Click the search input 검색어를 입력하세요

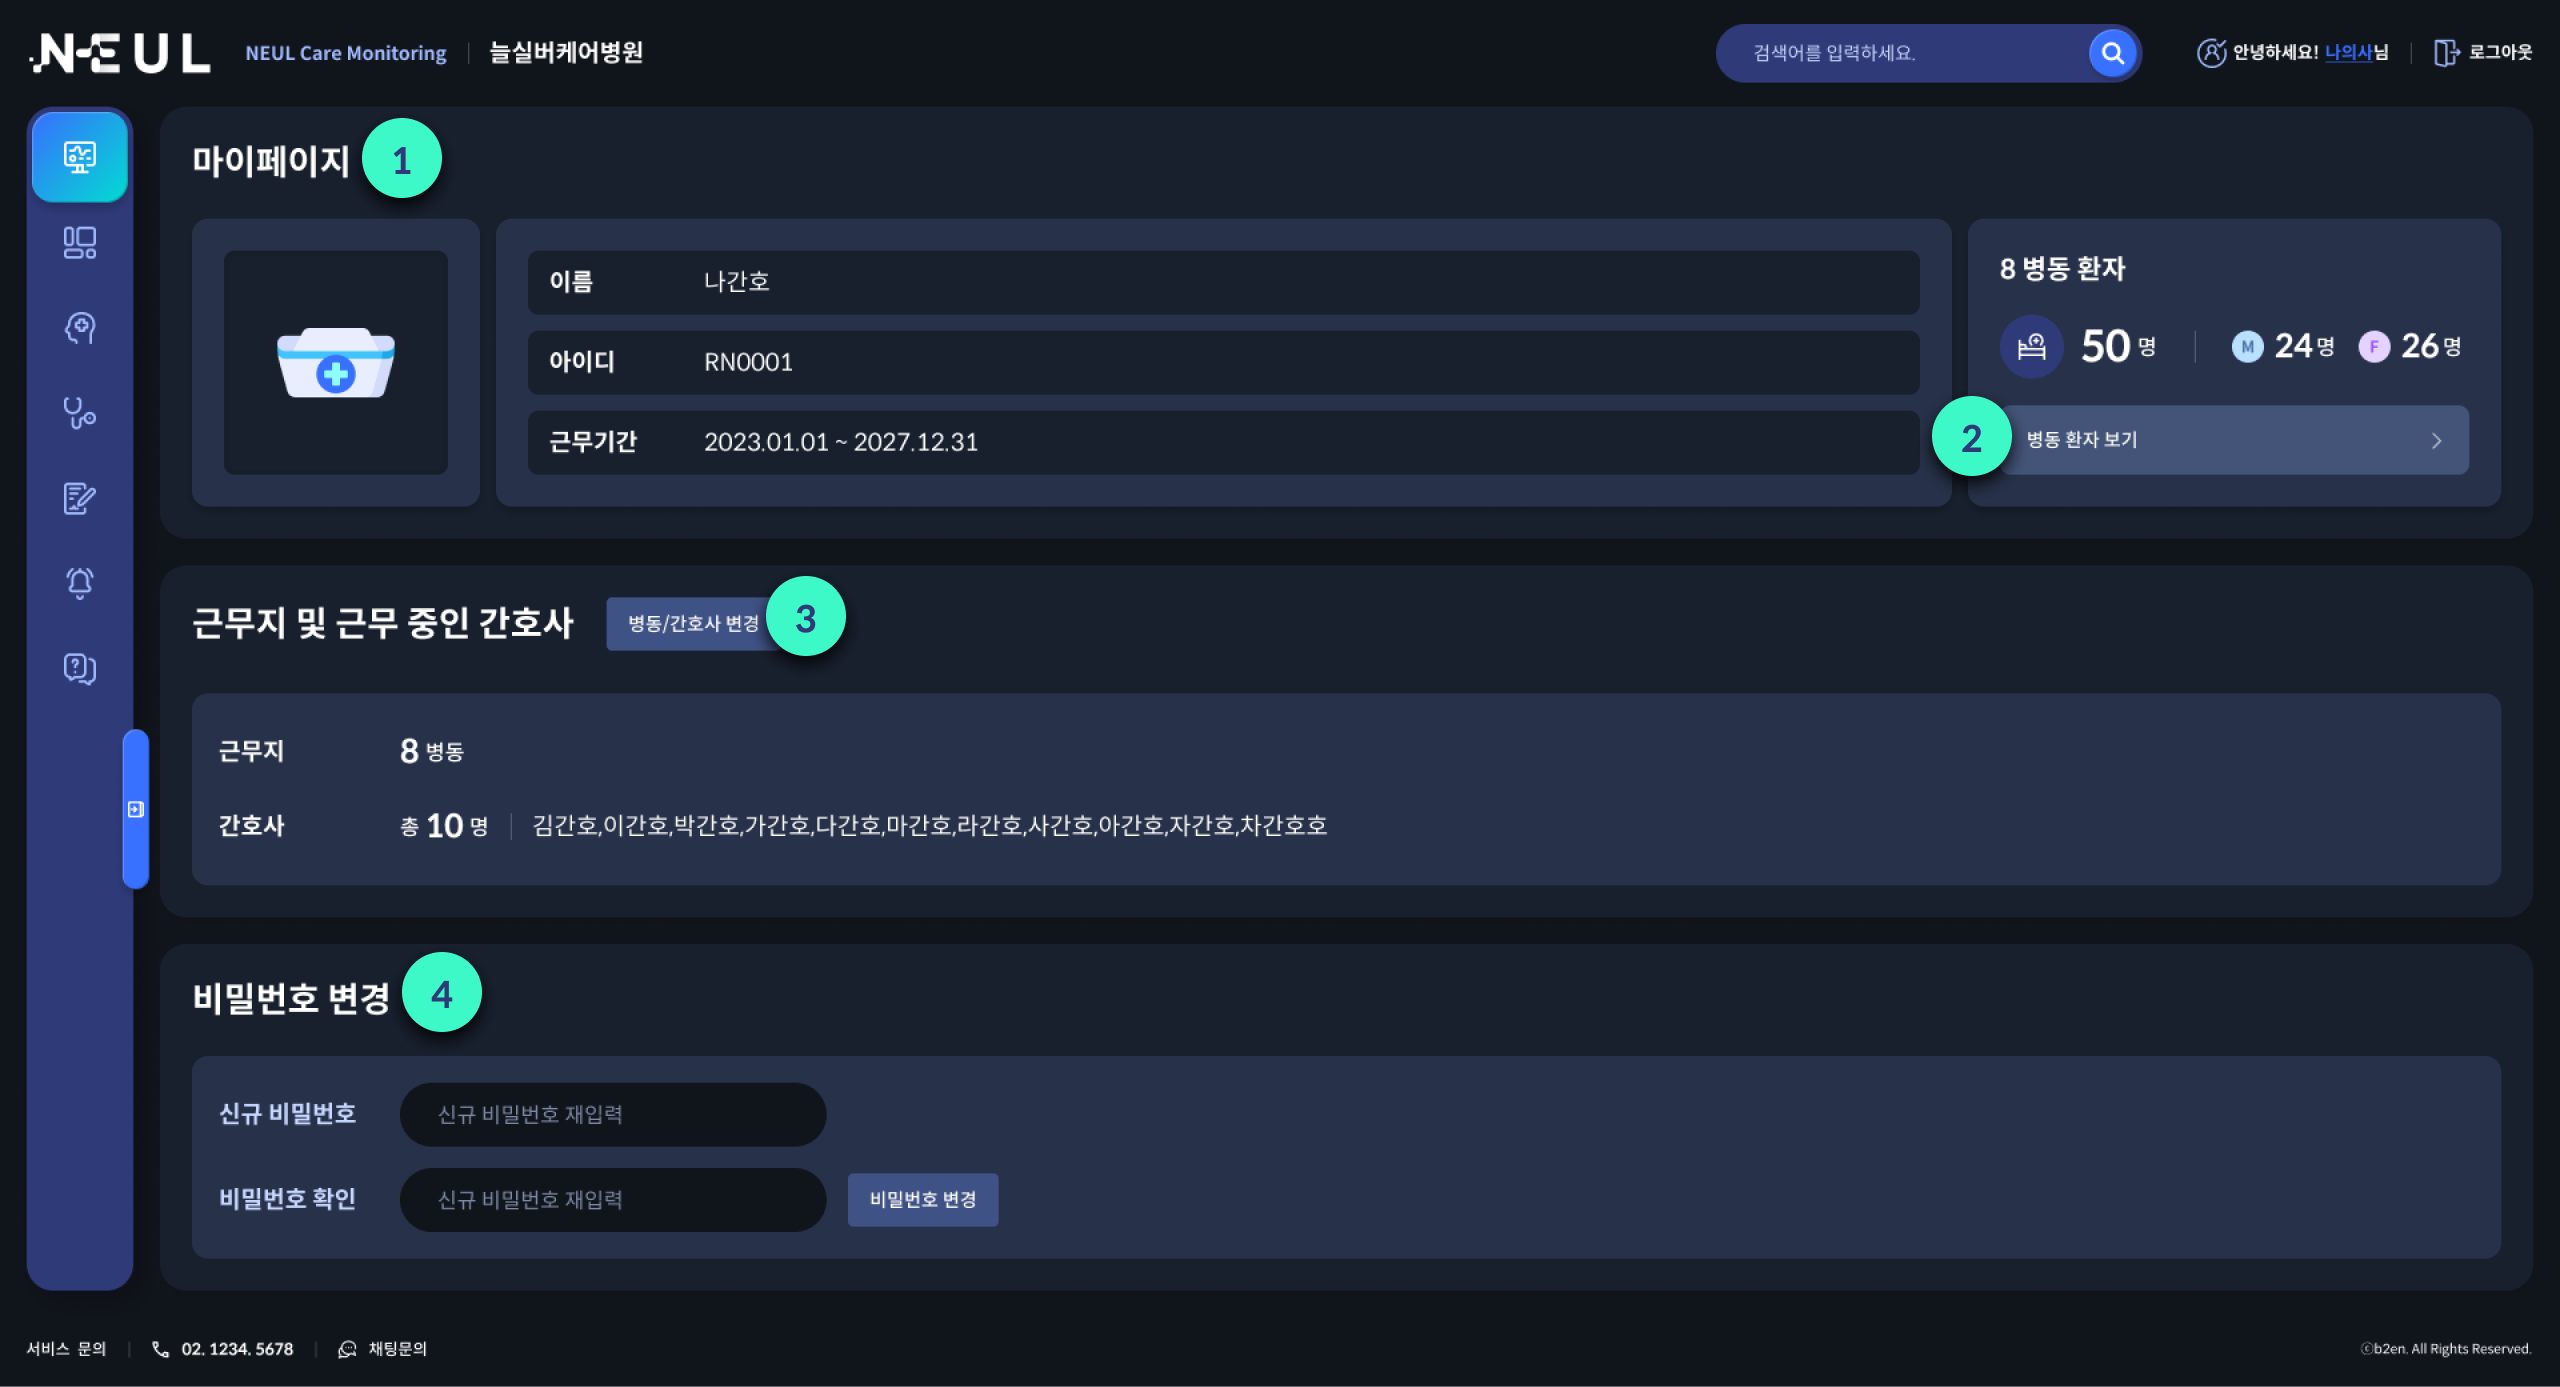pyautogui.click(x=1900, y=53)
